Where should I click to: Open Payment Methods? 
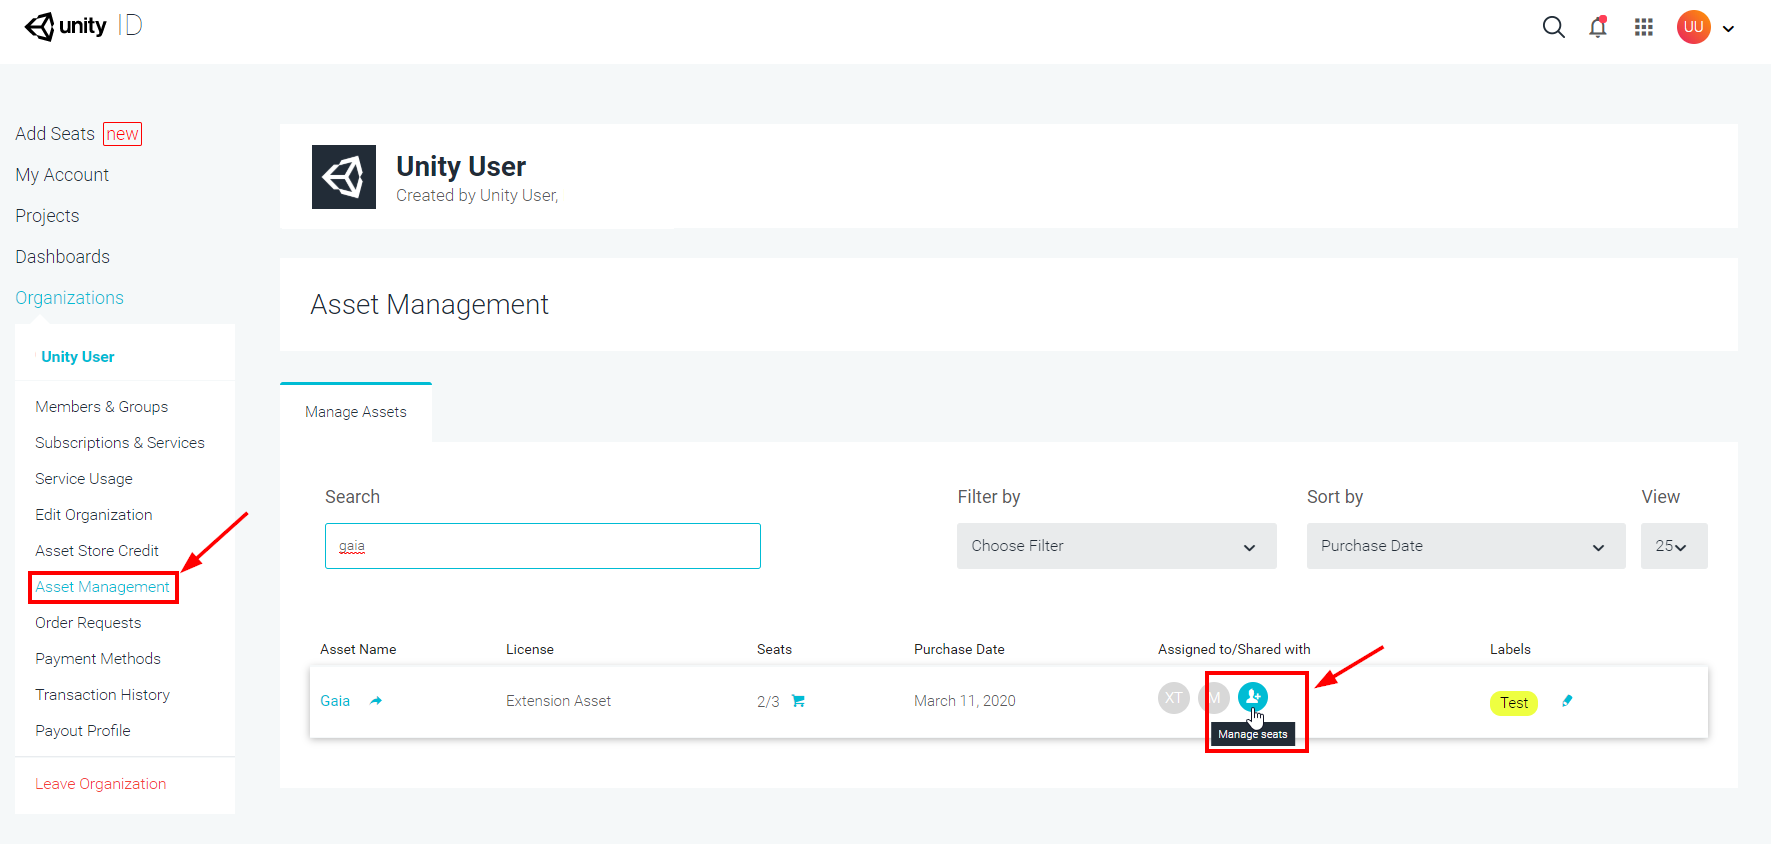[x=98, y=659]
